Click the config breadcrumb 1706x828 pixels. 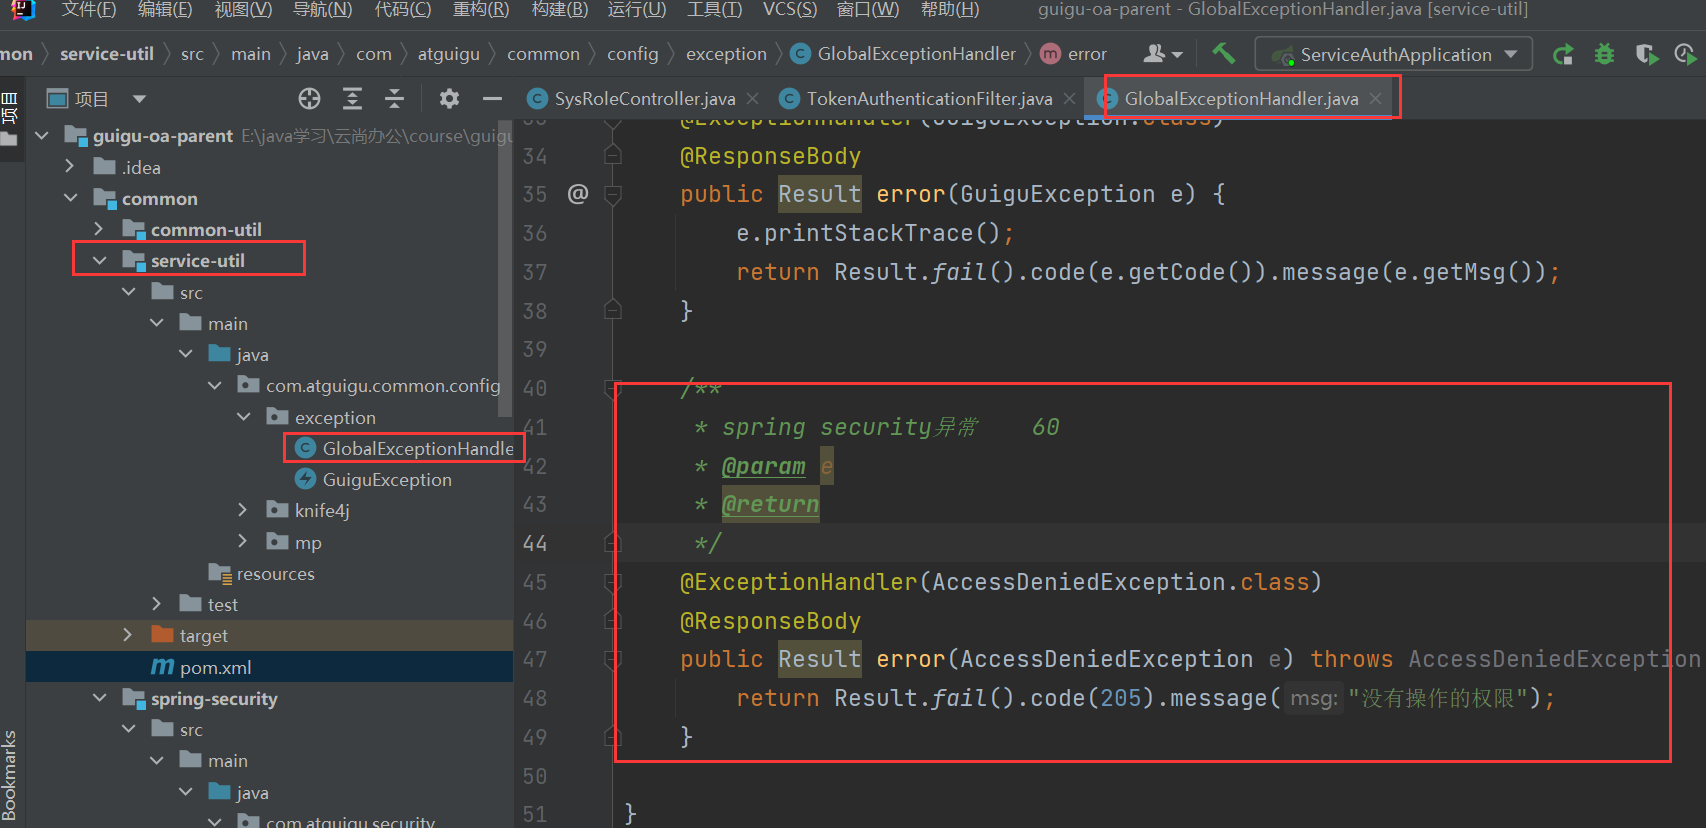pyautogui.click(x=632, y=54)
